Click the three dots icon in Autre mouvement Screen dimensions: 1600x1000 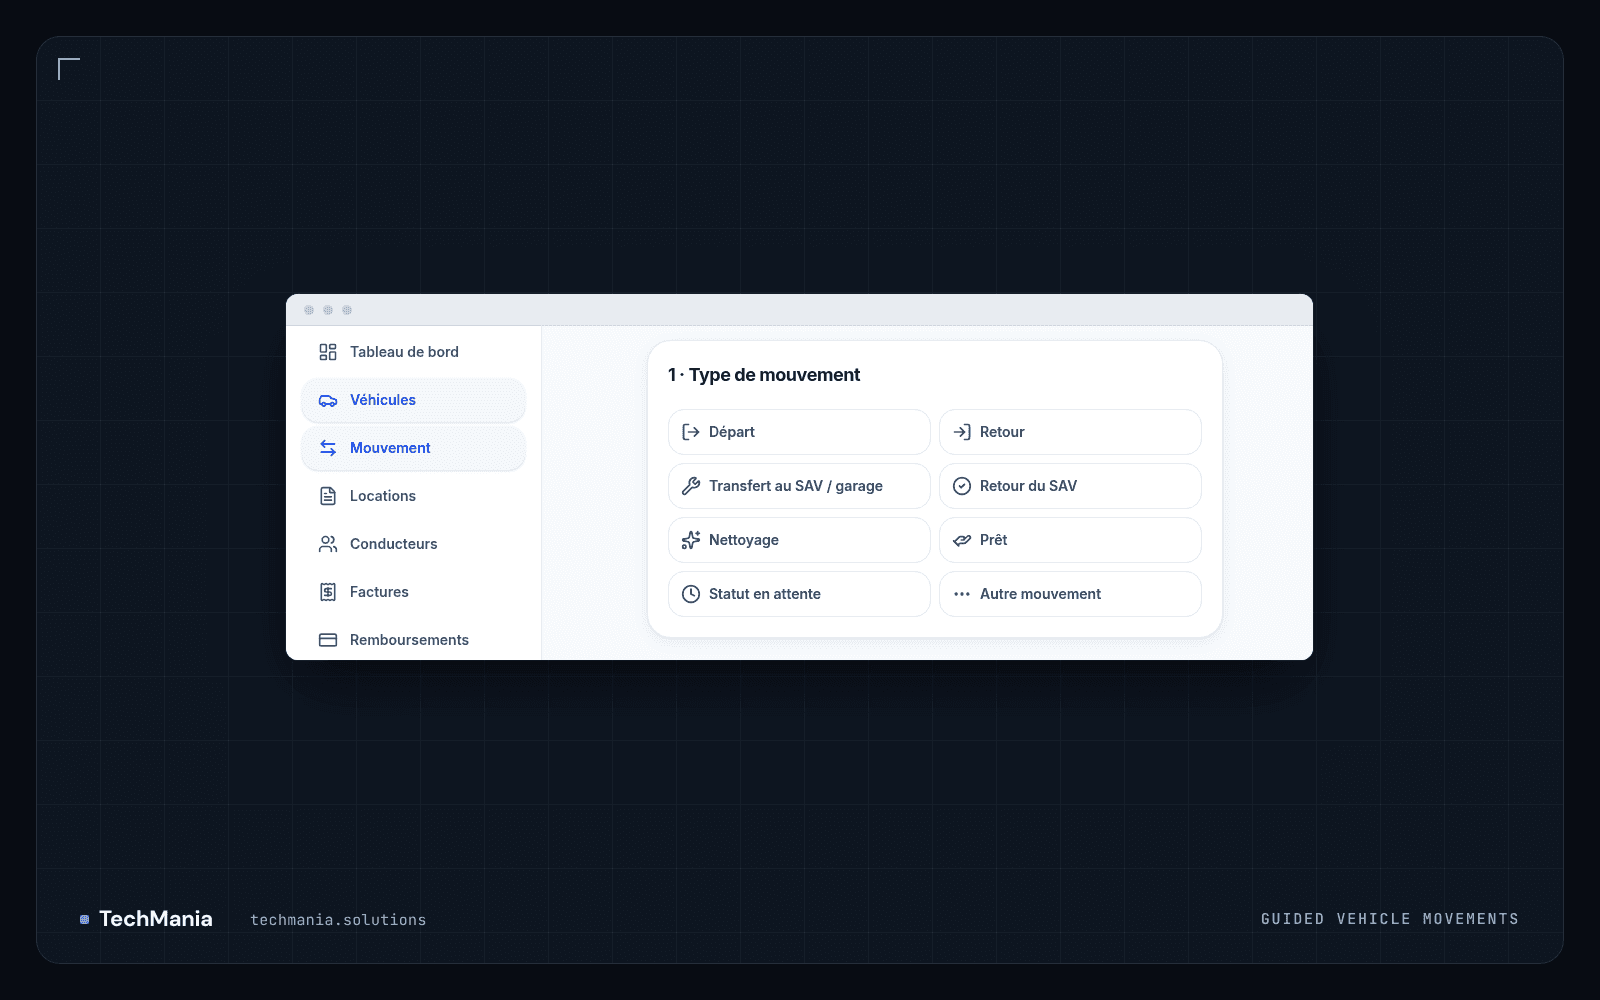pos(962,594)
